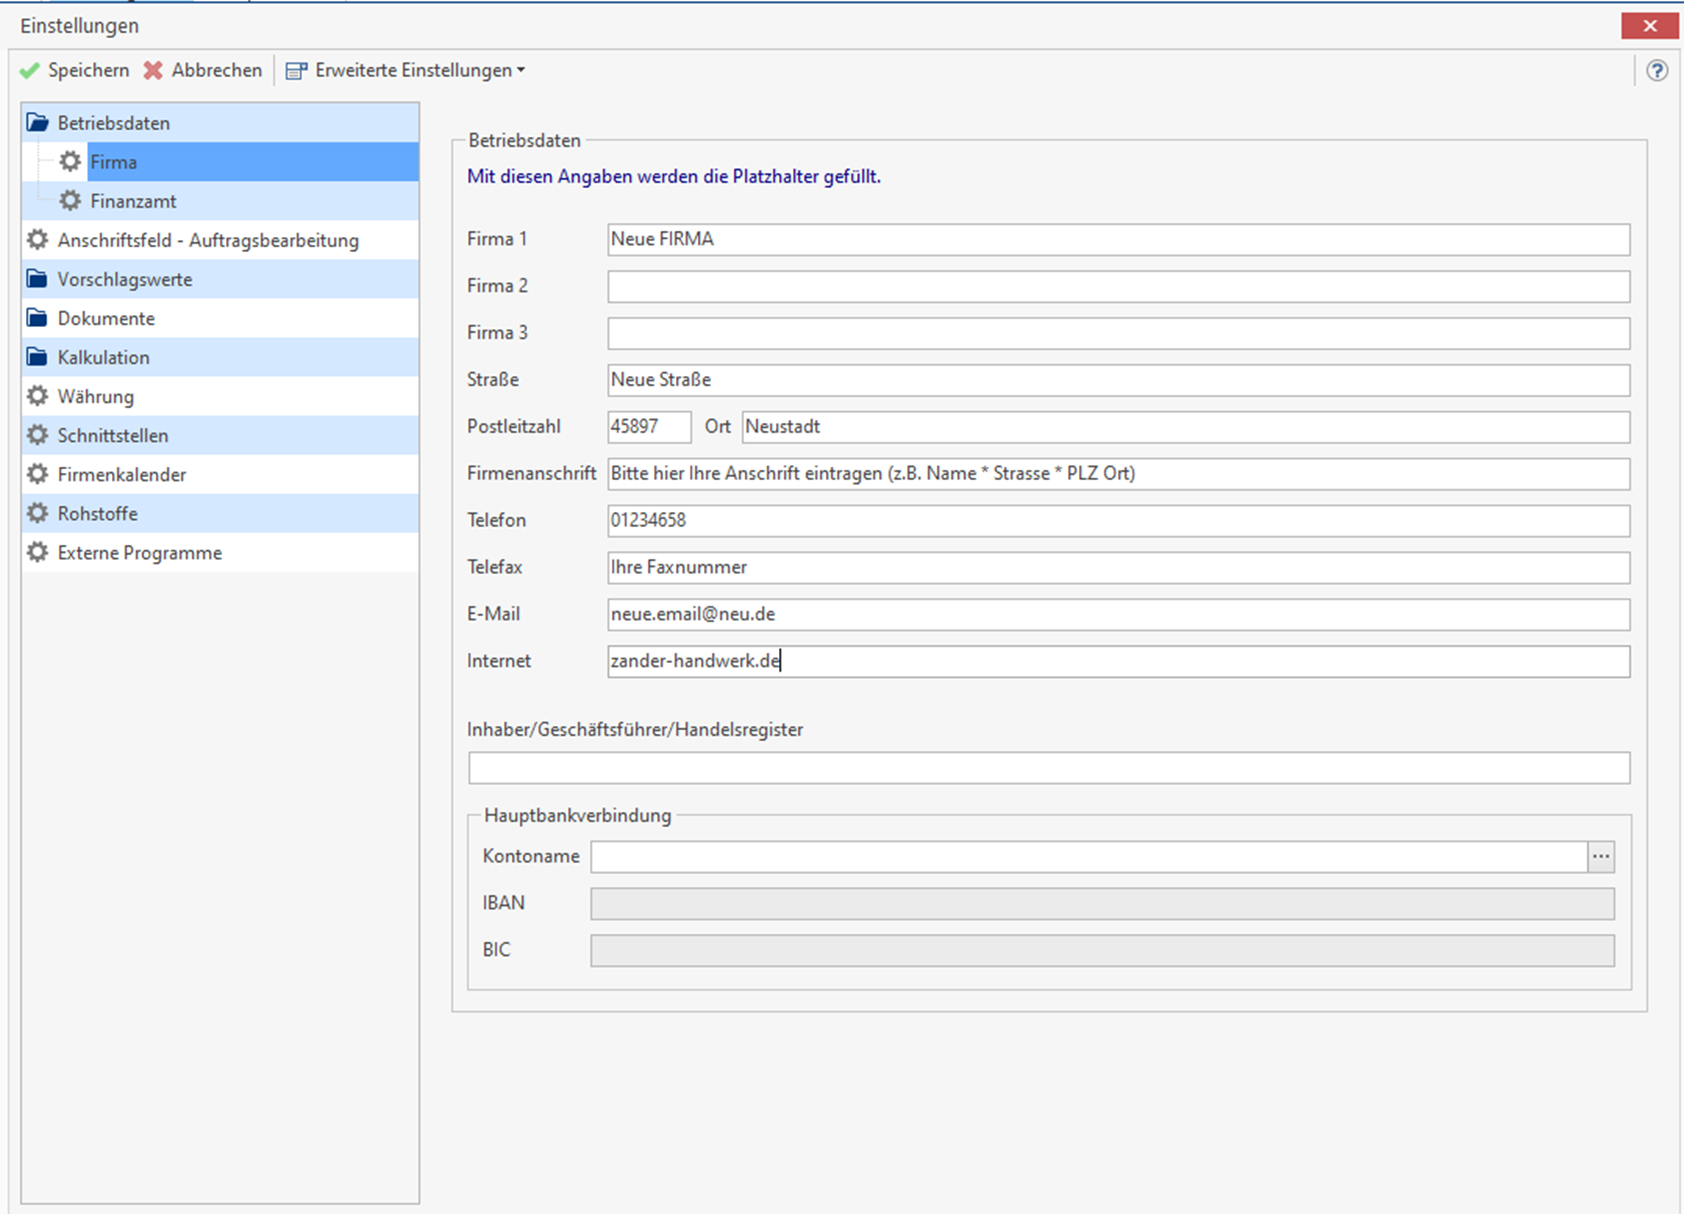Click the Telefax field with Ihre Faxnummer
The image size is (1684, 1214).
pyautogui.click(x=1117, y=567)
